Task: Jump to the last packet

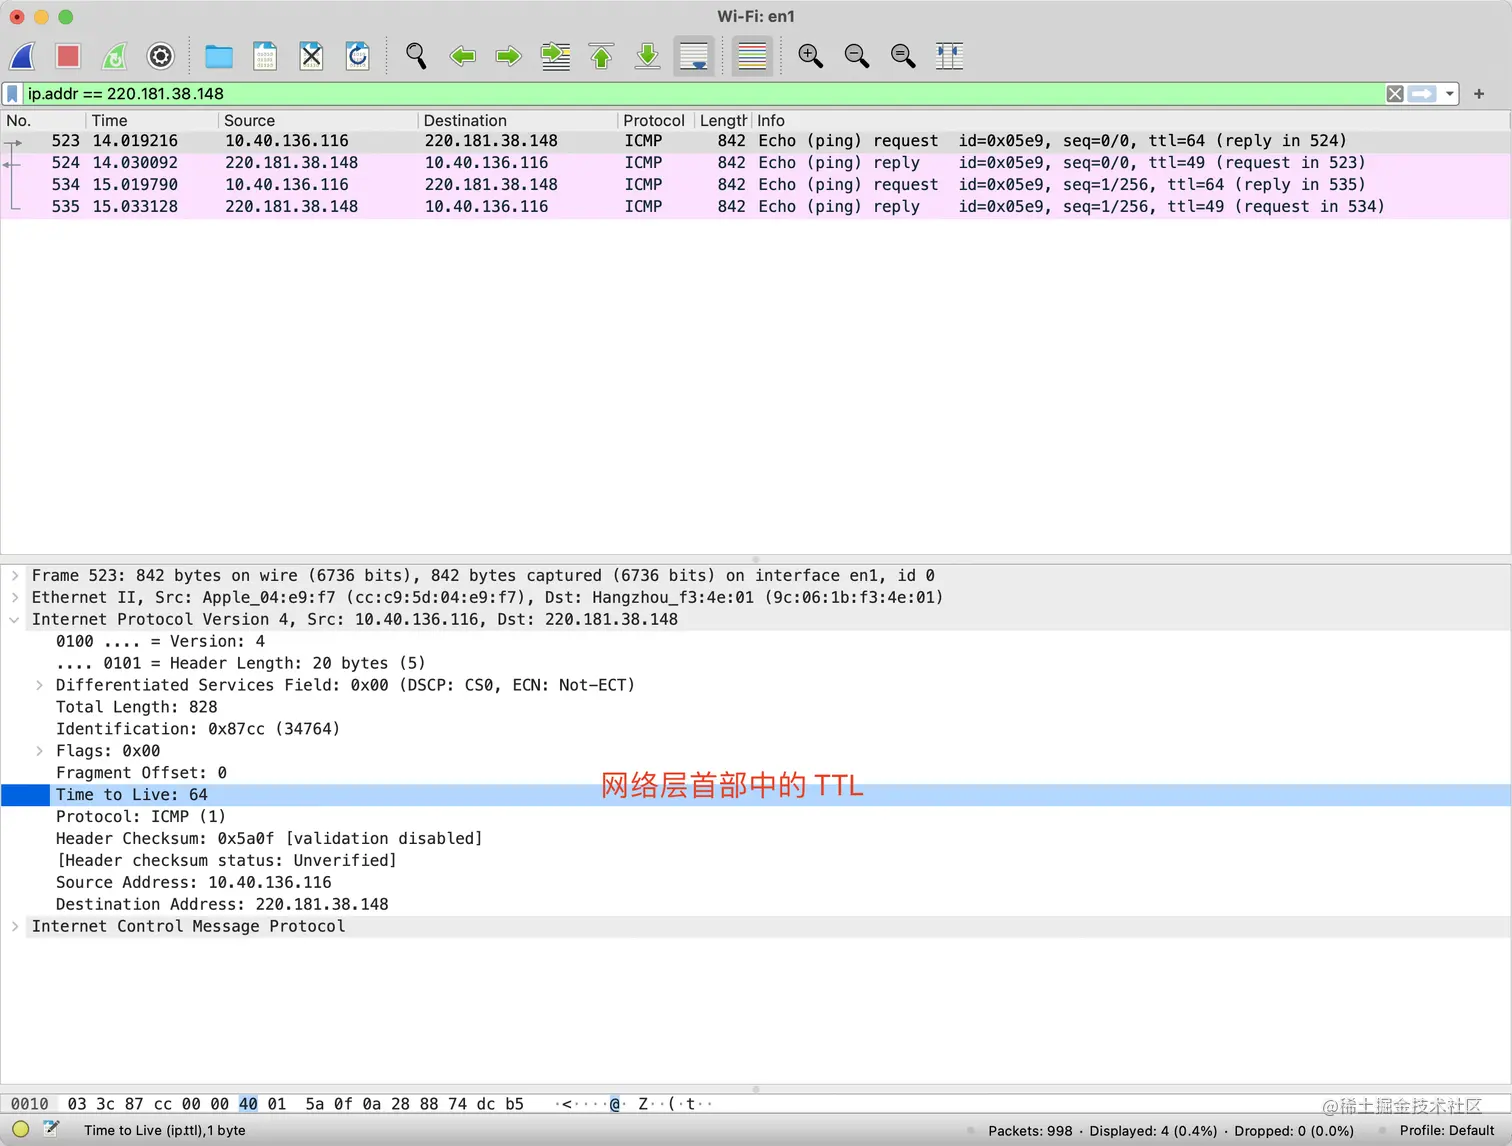Action: (648, 56)
